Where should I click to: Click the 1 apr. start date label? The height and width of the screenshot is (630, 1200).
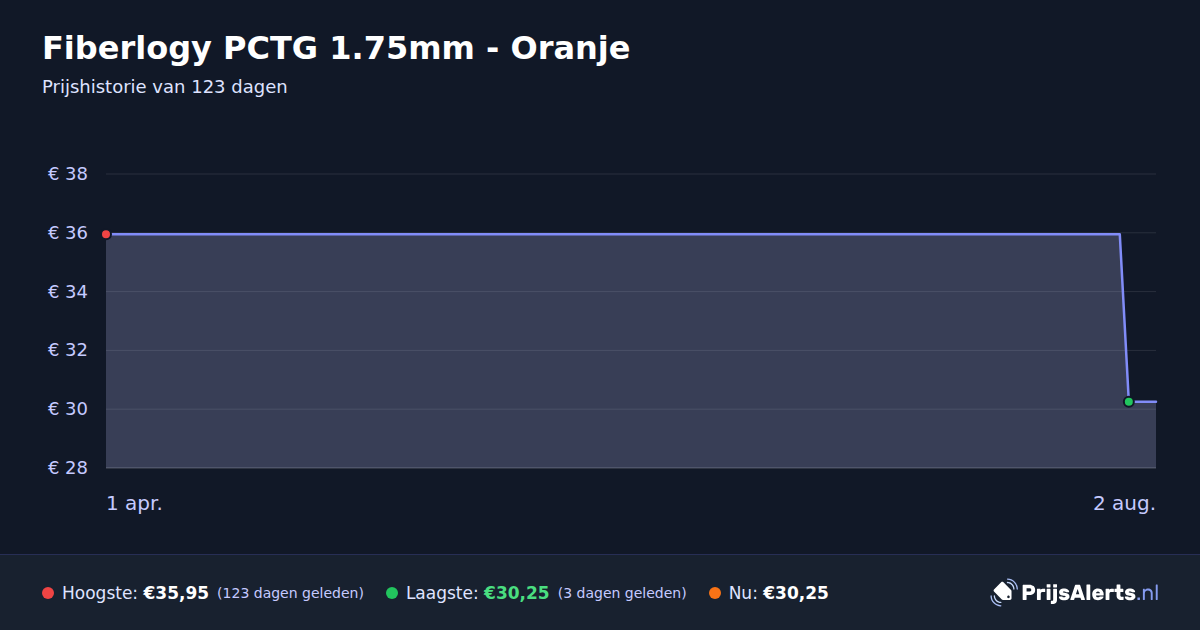(x=135, y=504)
